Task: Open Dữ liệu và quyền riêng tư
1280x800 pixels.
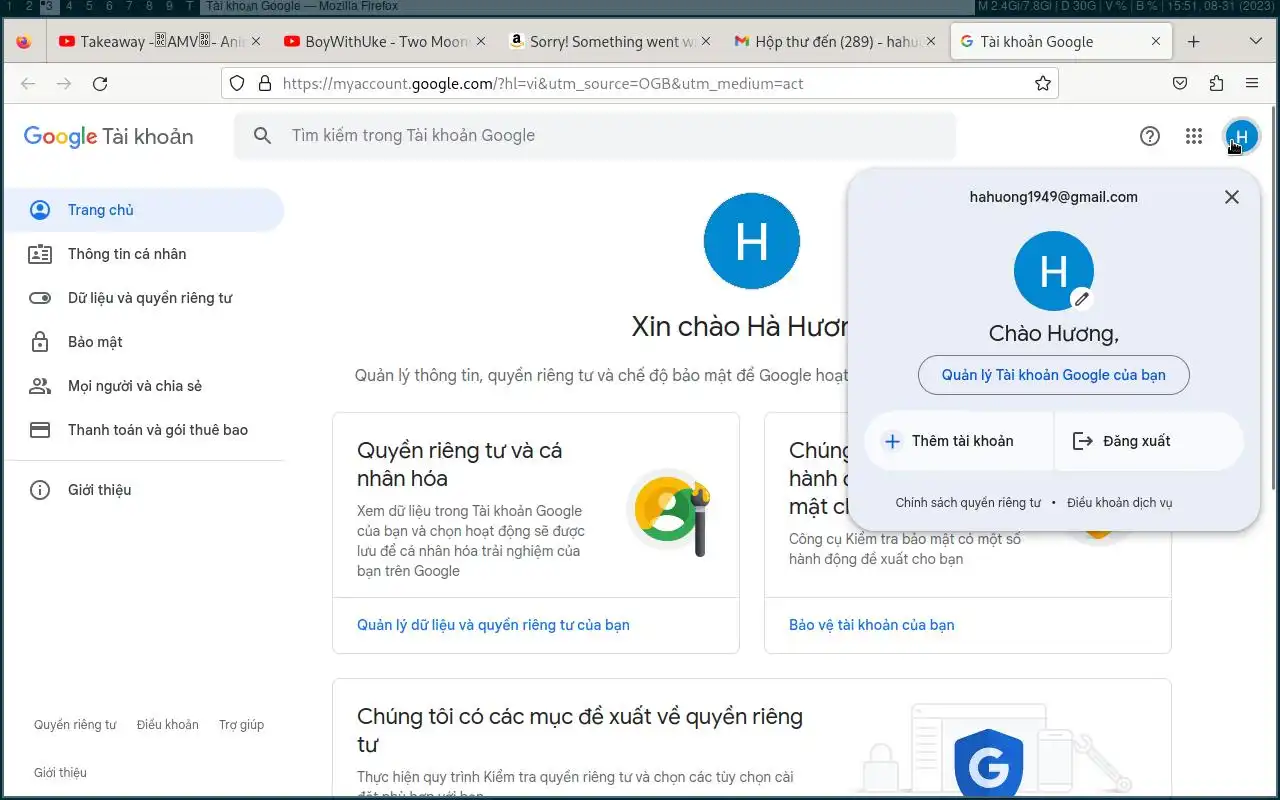Action: point(144,298)
